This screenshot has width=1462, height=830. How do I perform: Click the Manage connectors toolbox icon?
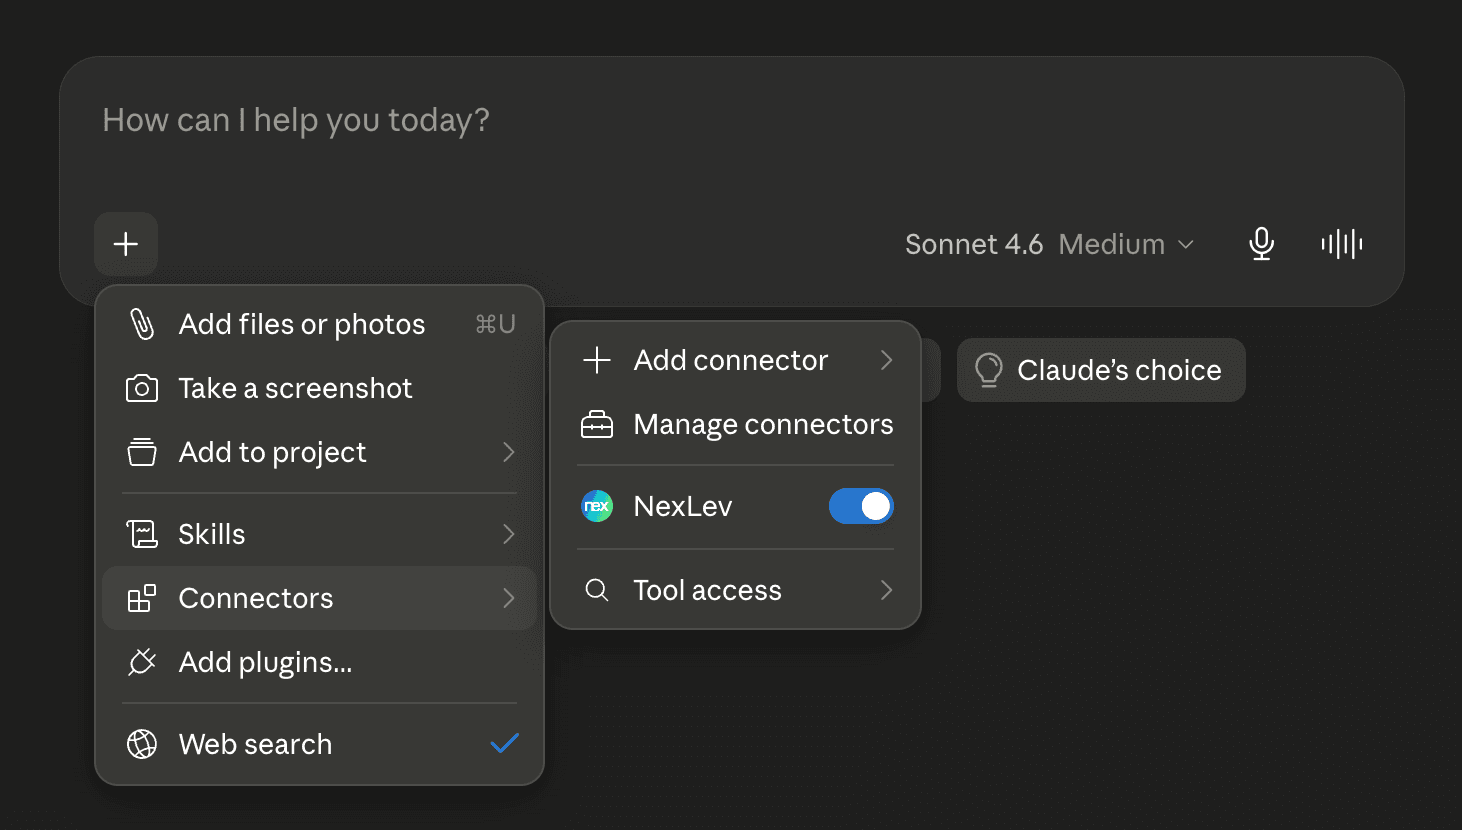click(597, 424)
